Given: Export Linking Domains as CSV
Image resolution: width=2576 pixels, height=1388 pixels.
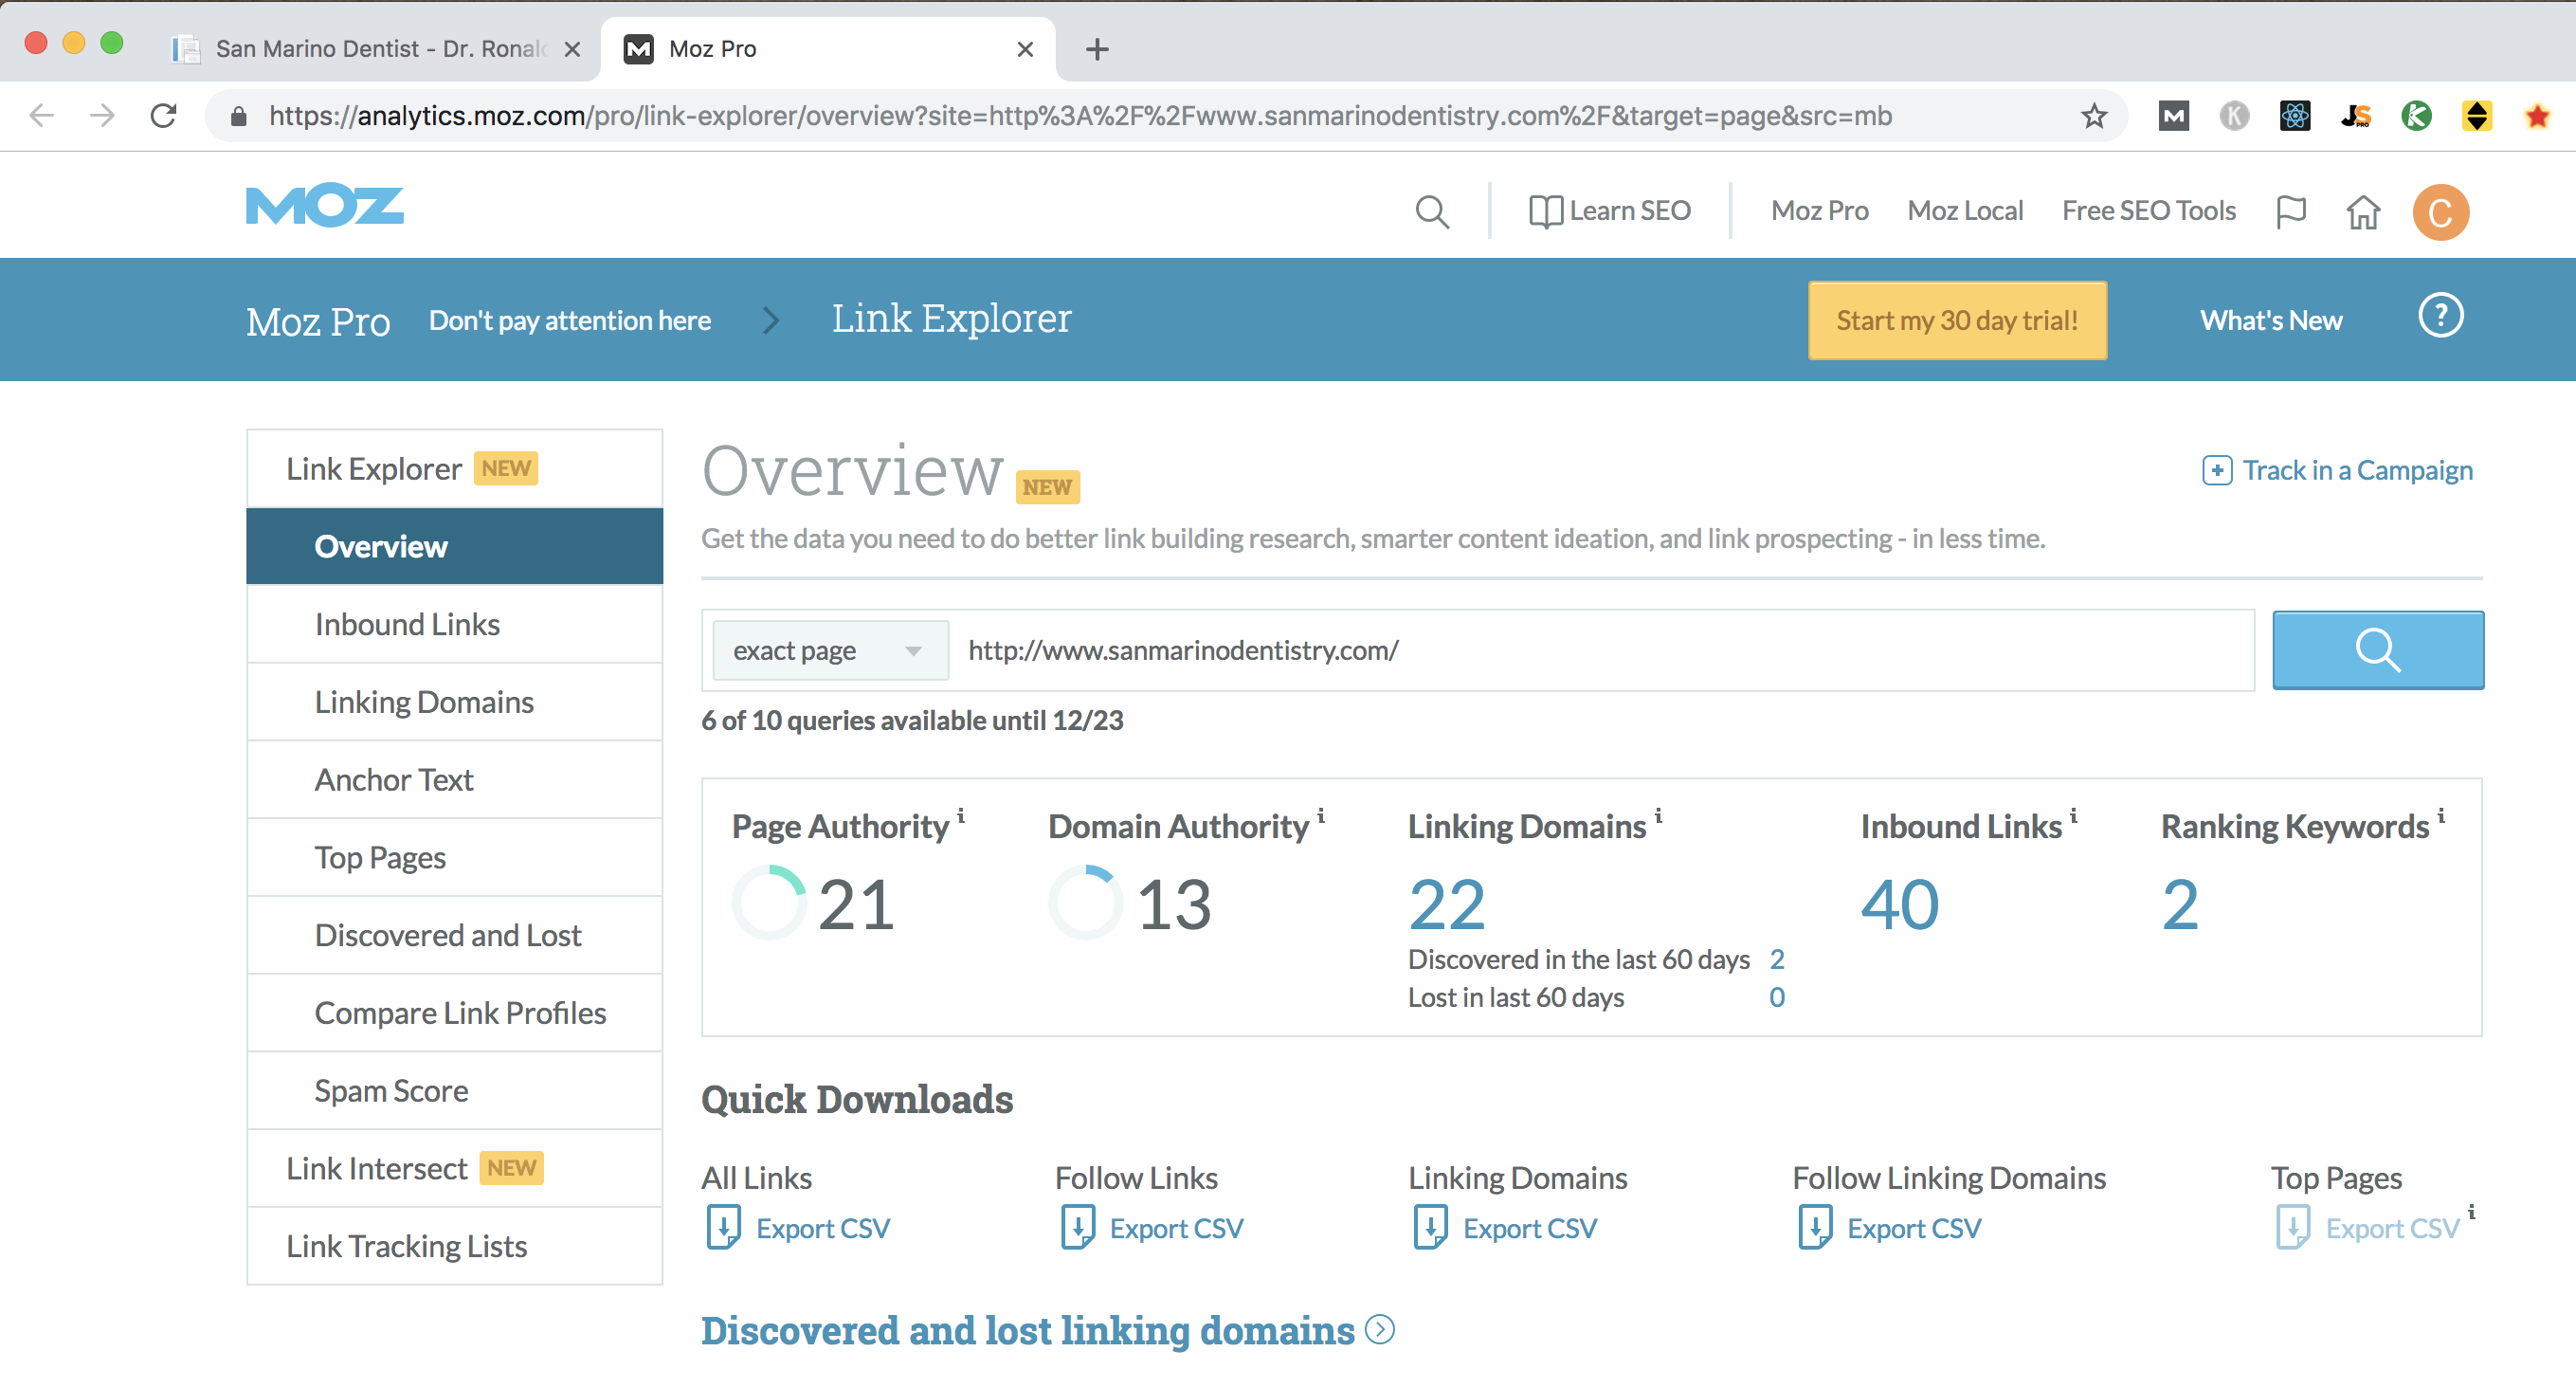Looking at the screenshot, I should (x=1505, y=1228).
